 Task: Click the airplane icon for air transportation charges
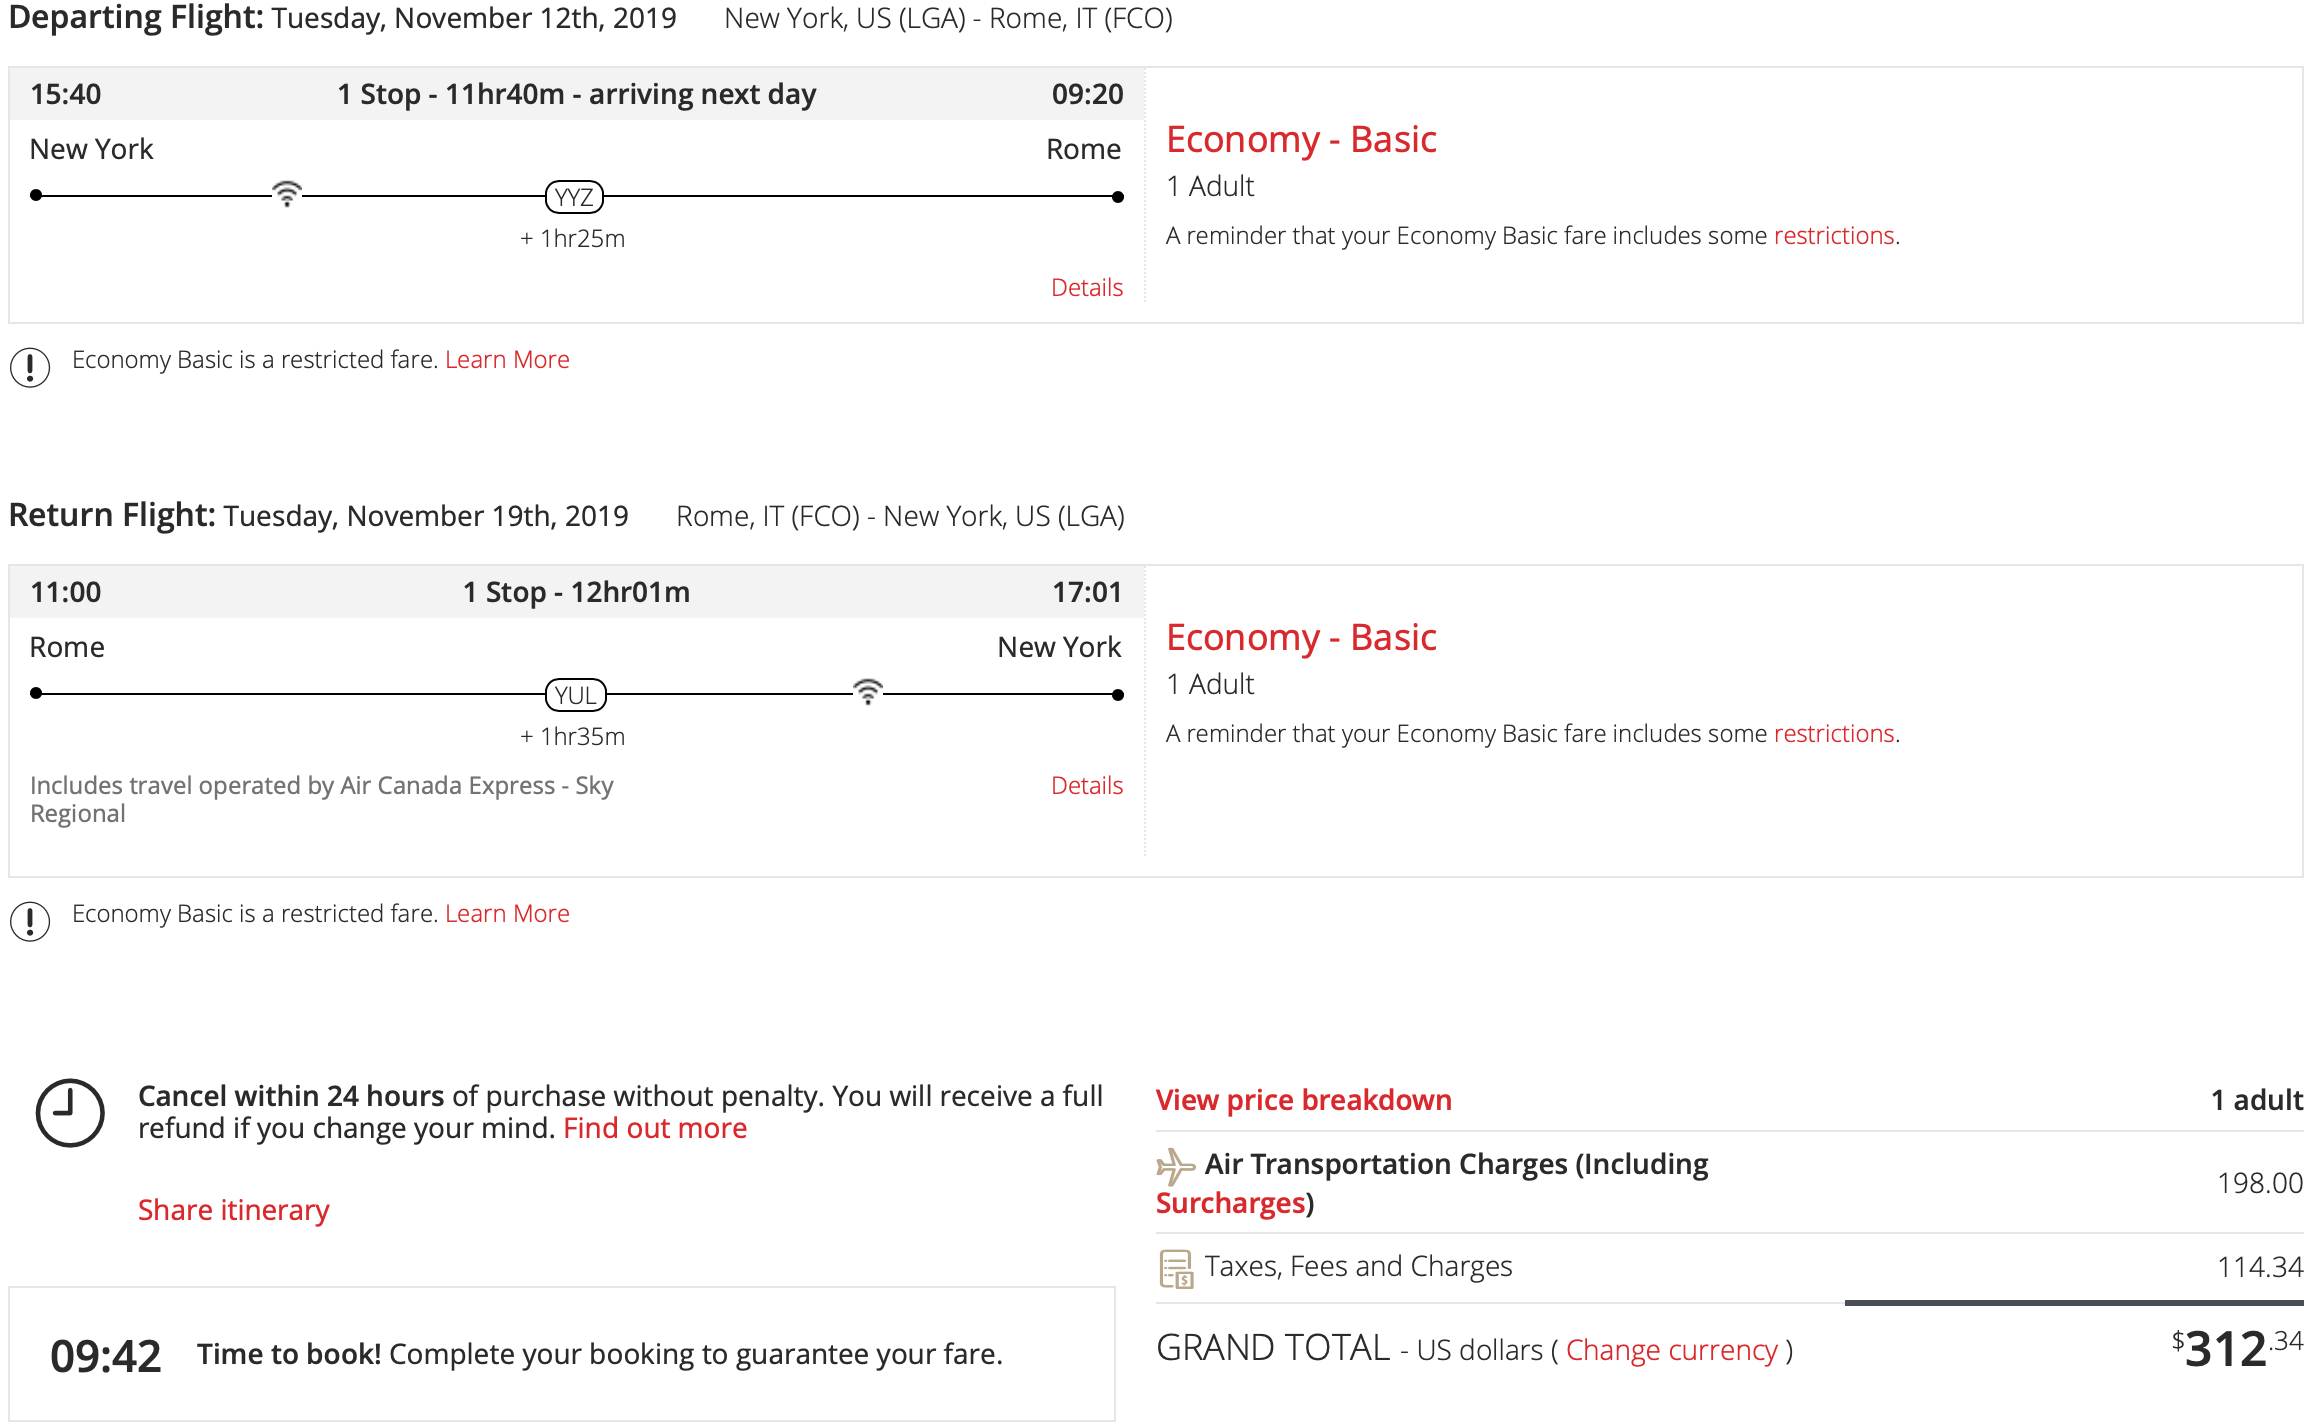(1175, 1166)
